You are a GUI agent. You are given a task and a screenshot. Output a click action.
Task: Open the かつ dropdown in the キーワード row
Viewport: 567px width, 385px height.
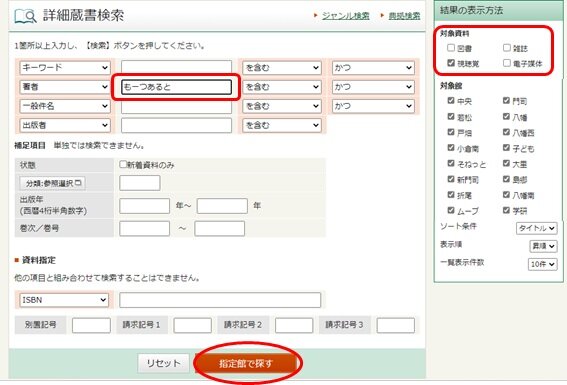(373, 68)
